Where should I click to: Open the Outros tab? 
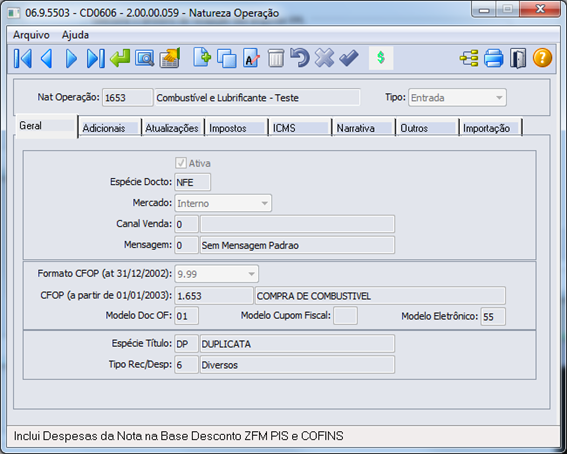click(427, 128)
